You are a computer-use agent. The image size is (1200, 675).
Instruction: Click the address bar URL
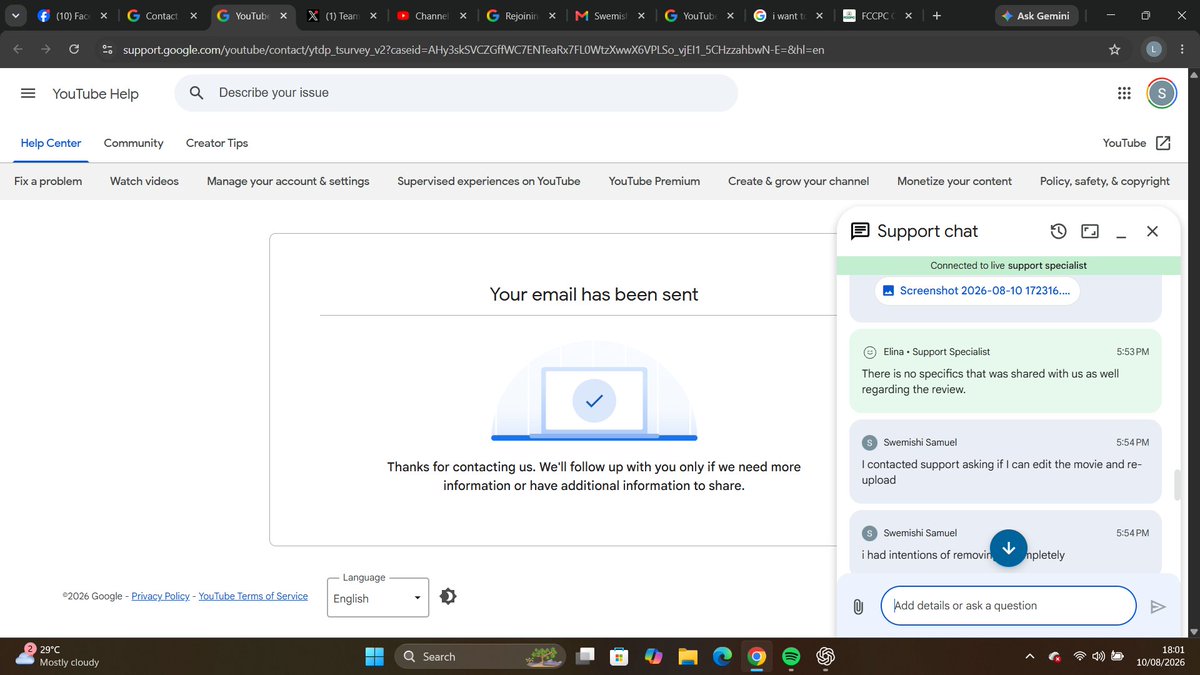pos(473,49)
